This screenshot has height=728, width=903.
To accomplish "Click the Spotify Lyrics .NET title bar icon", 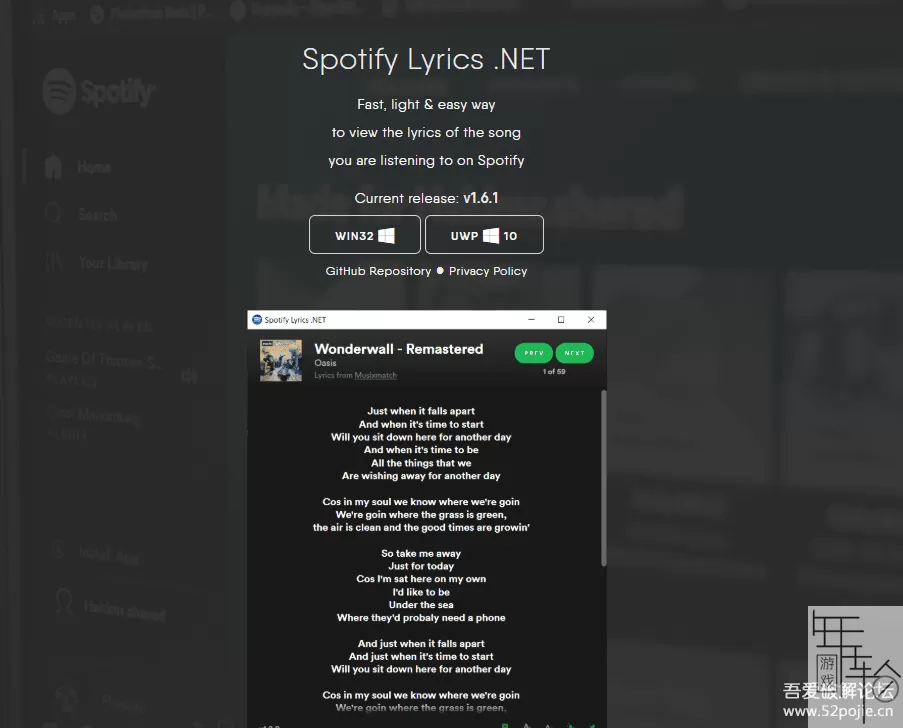I will [x=257, y=320].
